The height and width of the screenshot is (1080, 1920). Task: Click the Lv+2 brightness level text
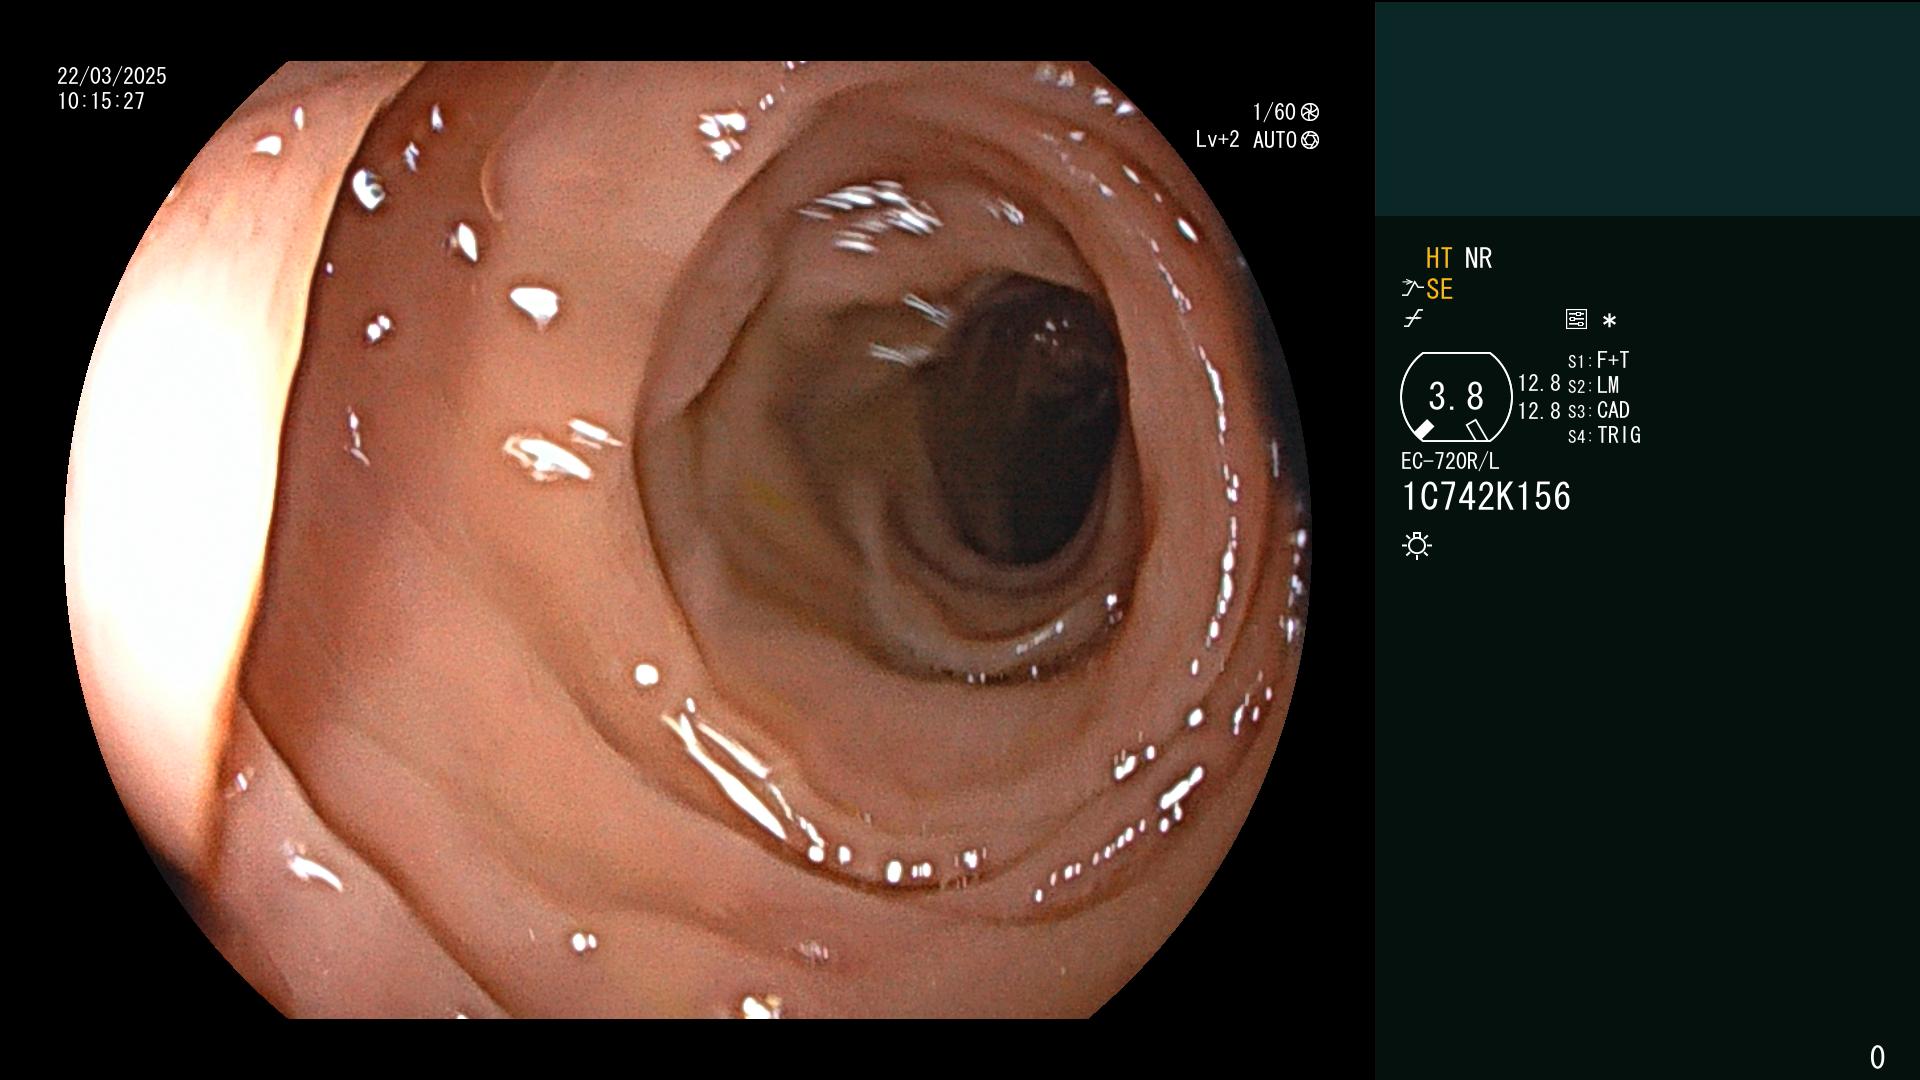[1217, 140]
